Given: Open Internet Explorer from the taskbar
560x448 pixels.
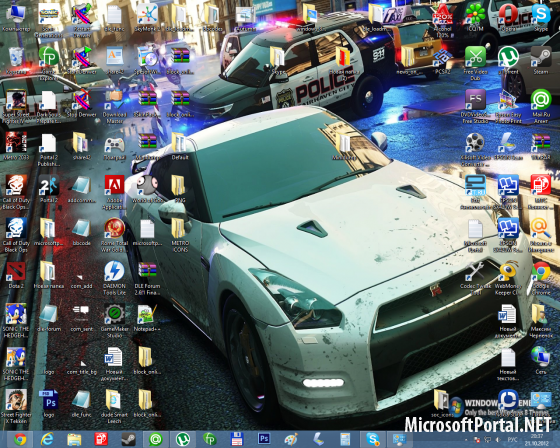Looking at the screenshot, I should click(46, 439).
